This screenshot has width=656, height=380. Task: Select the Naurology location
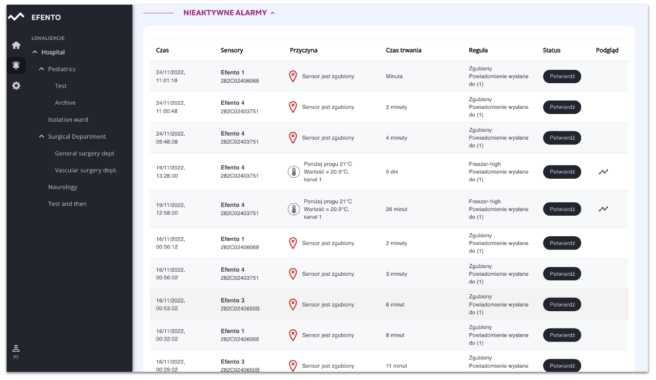[x=63, y=187]
